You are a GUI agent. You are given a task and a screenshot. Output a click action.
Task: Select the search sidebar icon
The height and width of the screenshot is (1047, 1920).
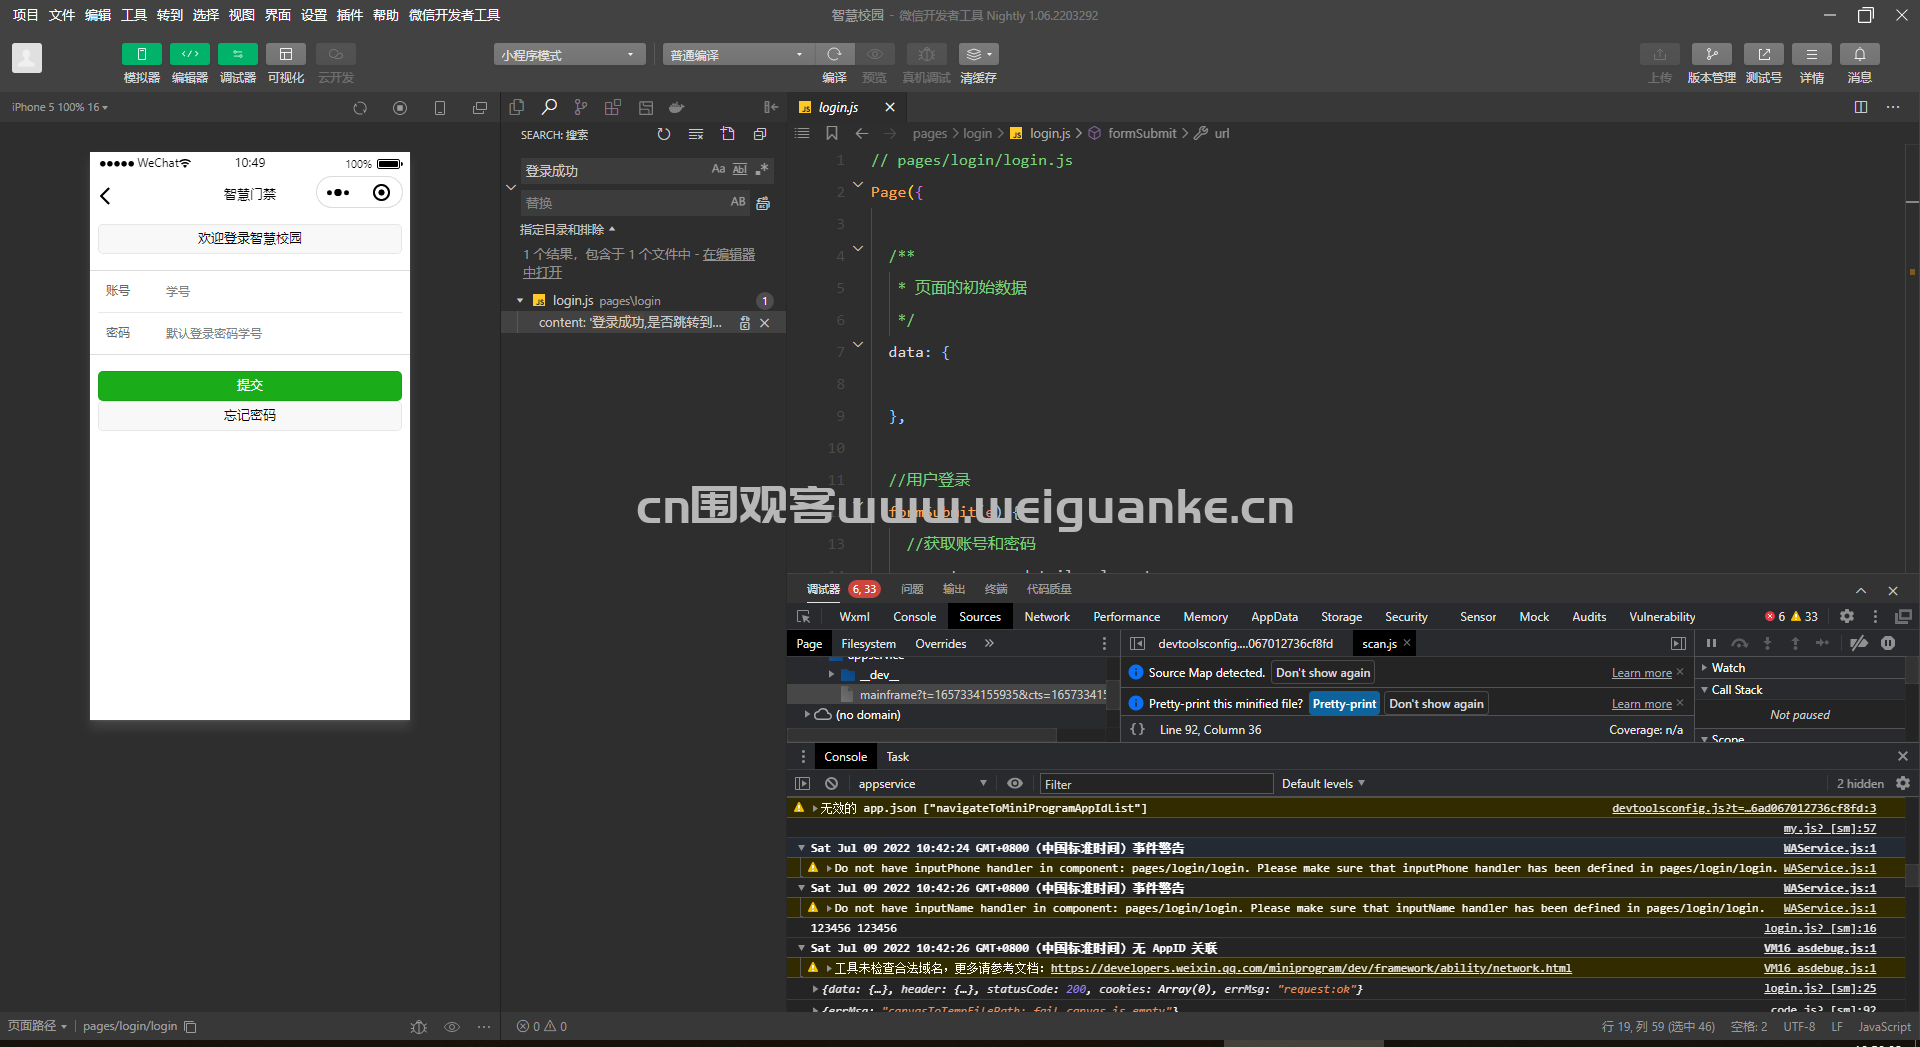coord(549,107)
